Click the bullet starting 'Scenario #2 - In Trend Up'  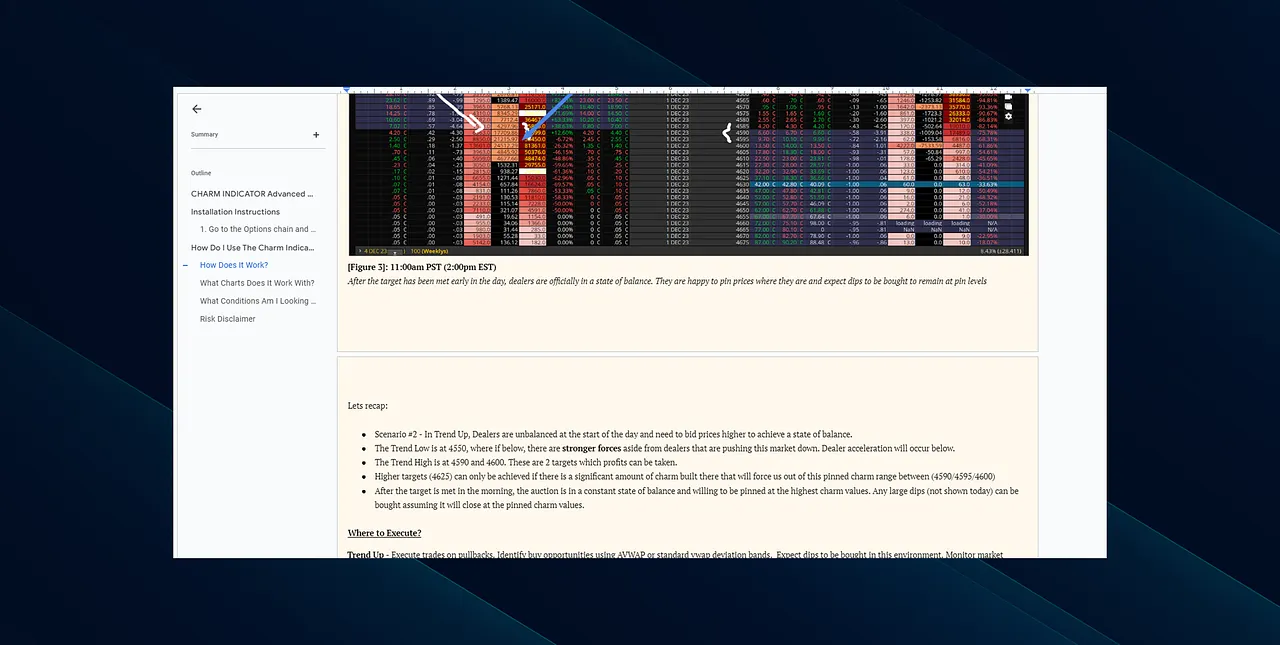pyautogui.click(x=613, y=435)
